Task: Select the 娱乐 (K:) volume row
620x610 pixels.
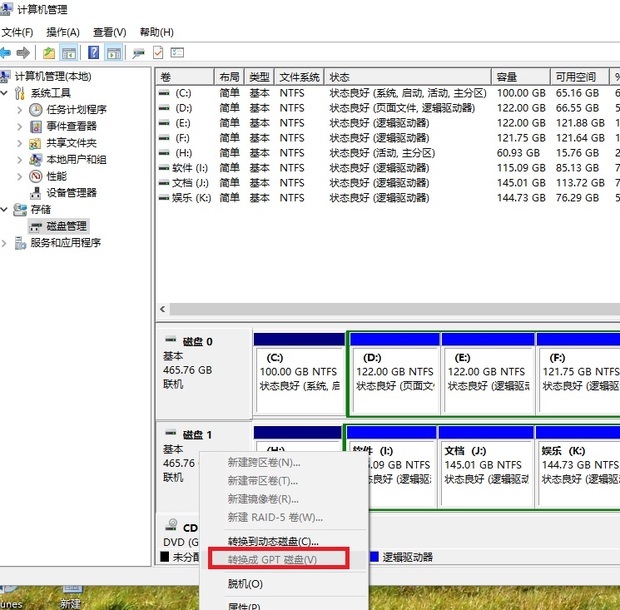Action: pyautogui.click(x=388, y=198)
